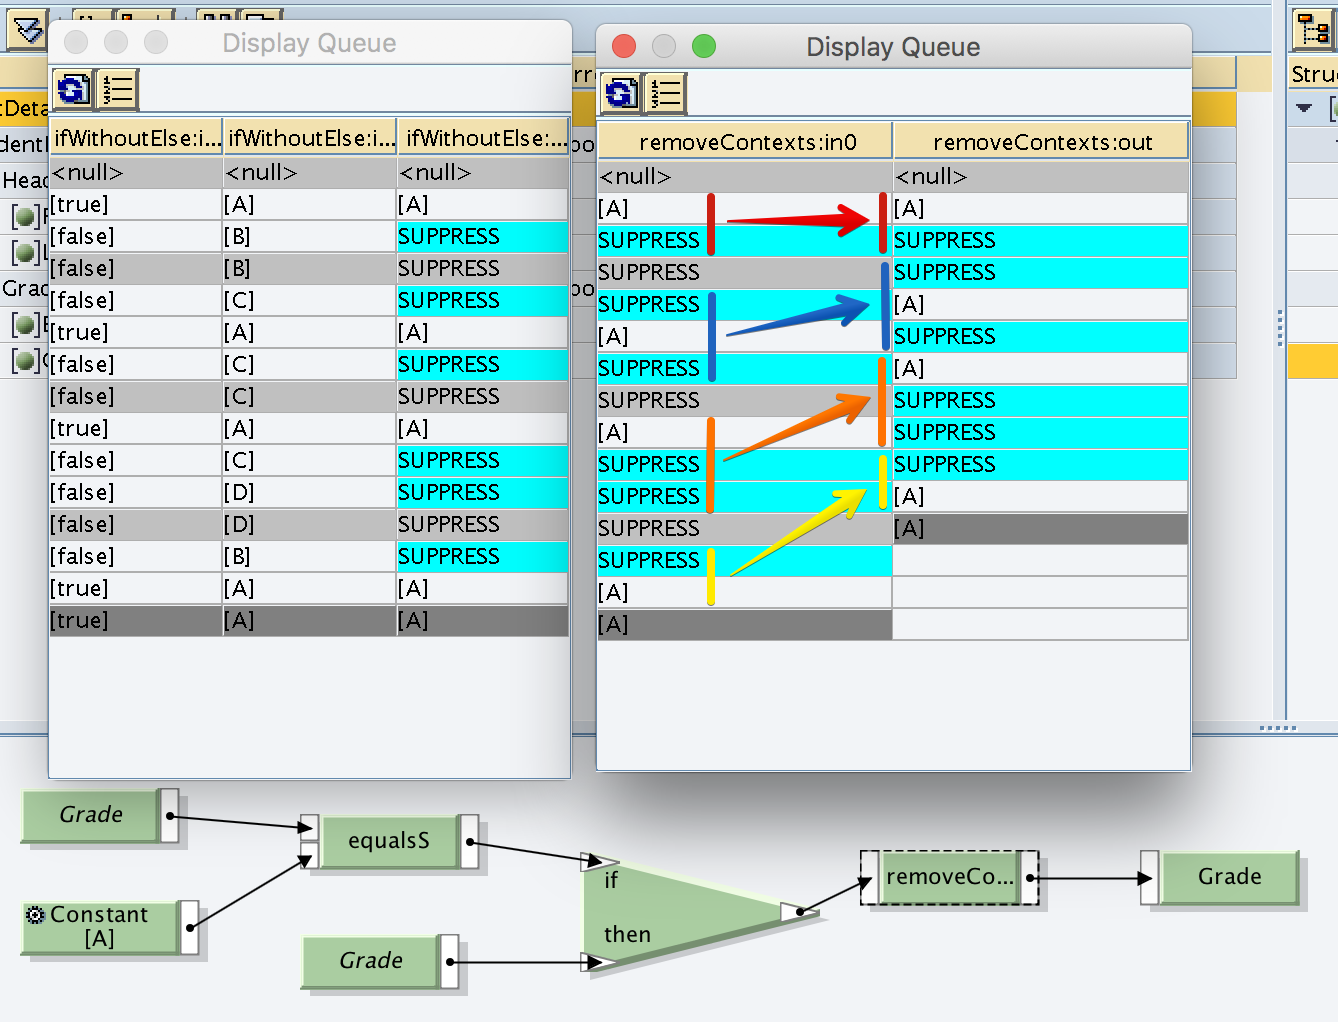Select the dashed removeCo... function node
The width and height of the screenshot is (1338, 1022).
coord(949,878)
